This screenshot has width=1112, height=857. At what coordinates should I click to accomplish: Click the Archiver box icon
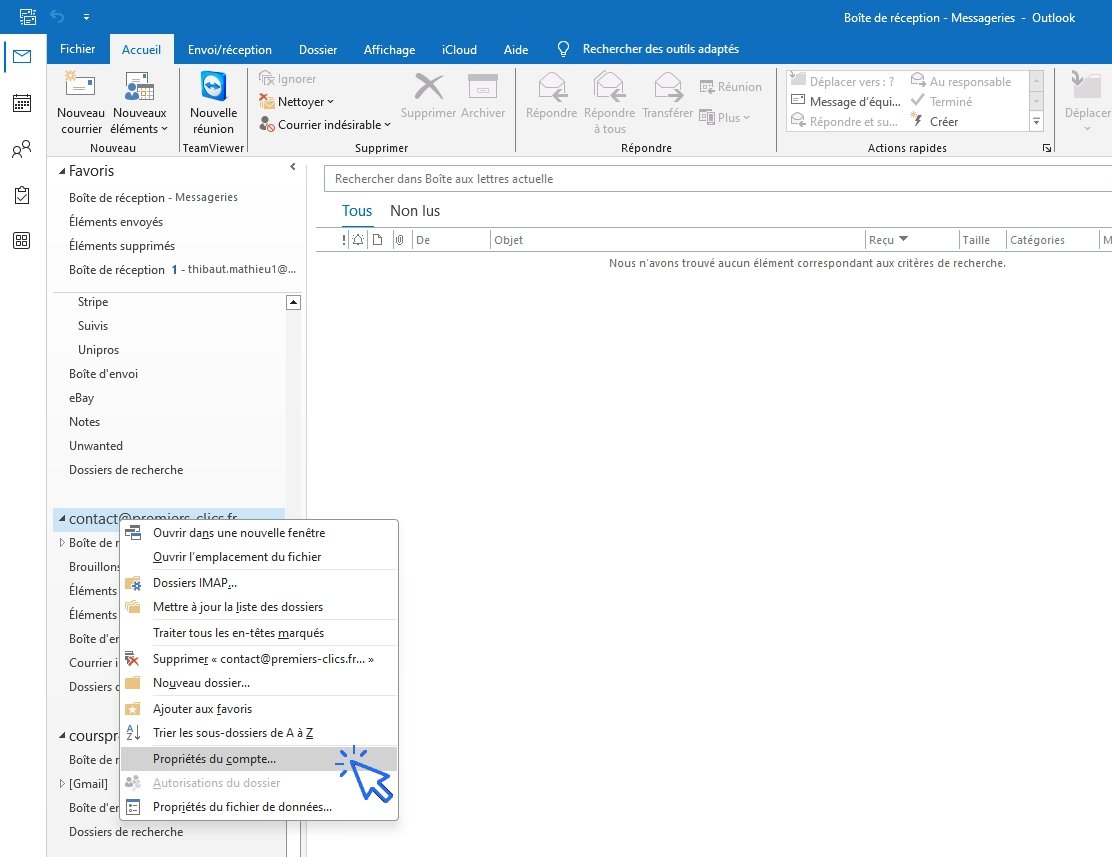(482, 87)
